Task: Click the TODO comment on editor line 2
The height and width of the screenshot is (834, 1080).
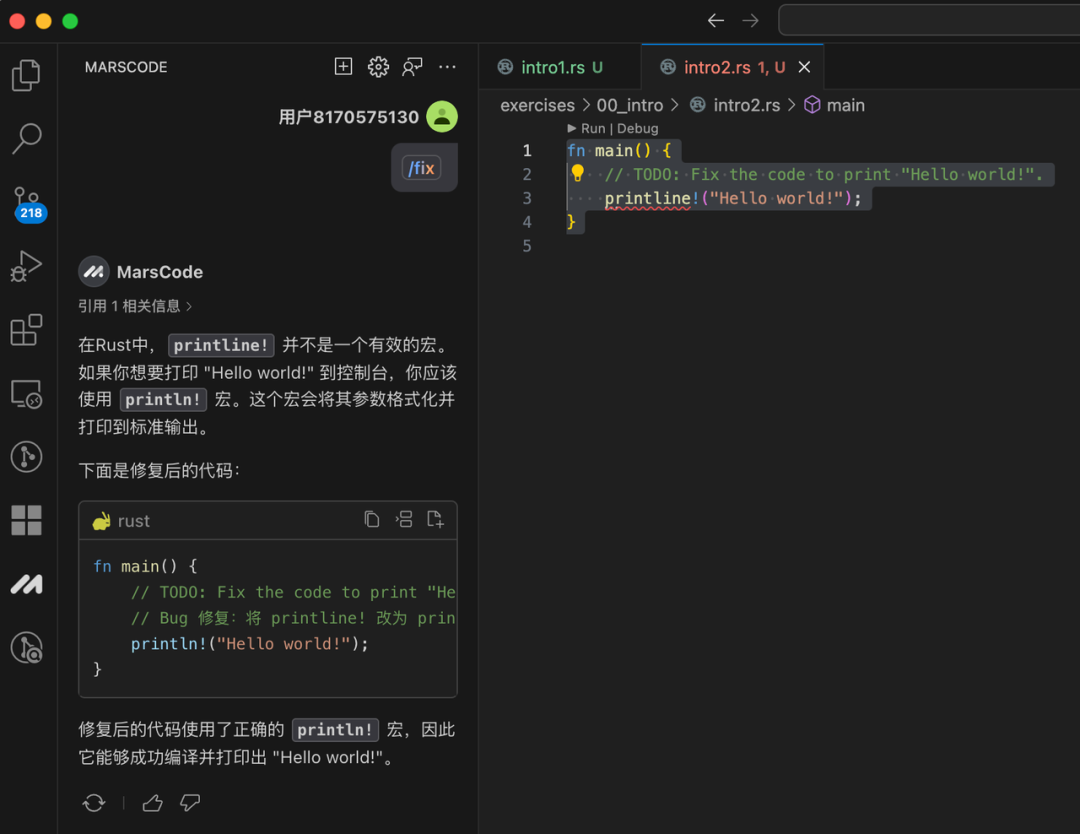Action: coord(824,174)
